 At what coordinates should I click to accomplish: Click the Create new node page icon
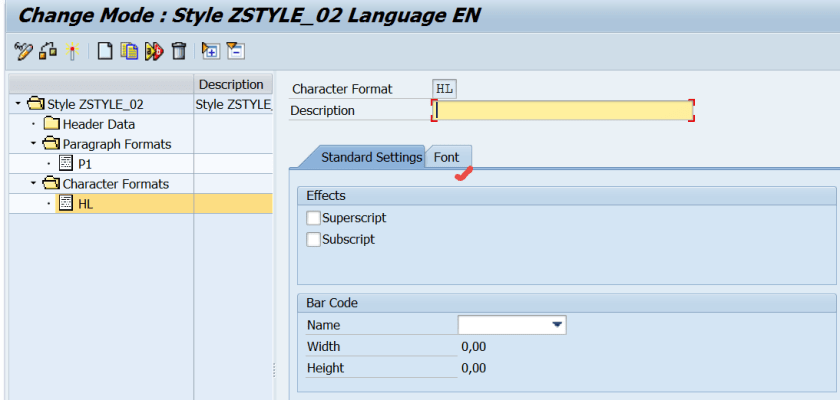(104, 51)
